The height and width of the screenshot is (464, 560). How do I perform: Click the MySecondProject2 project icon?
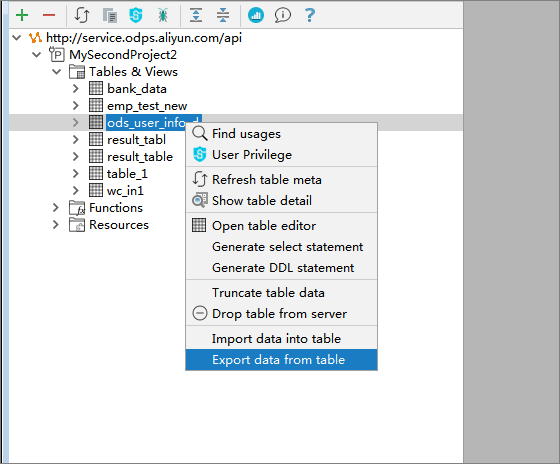pyautogui.click(x=57, y=54)
